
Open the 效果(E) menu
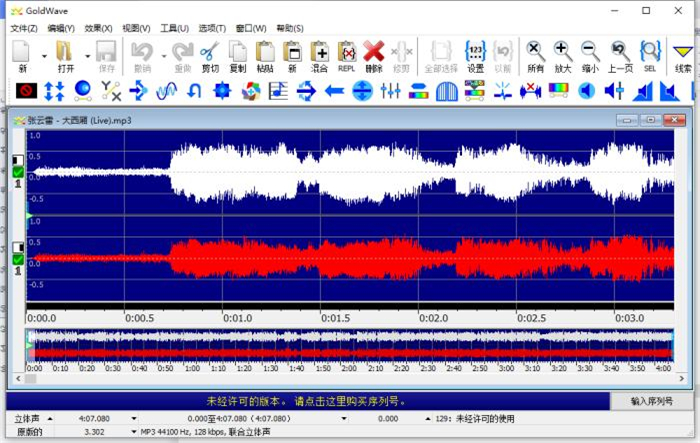[x=98, y=28]
